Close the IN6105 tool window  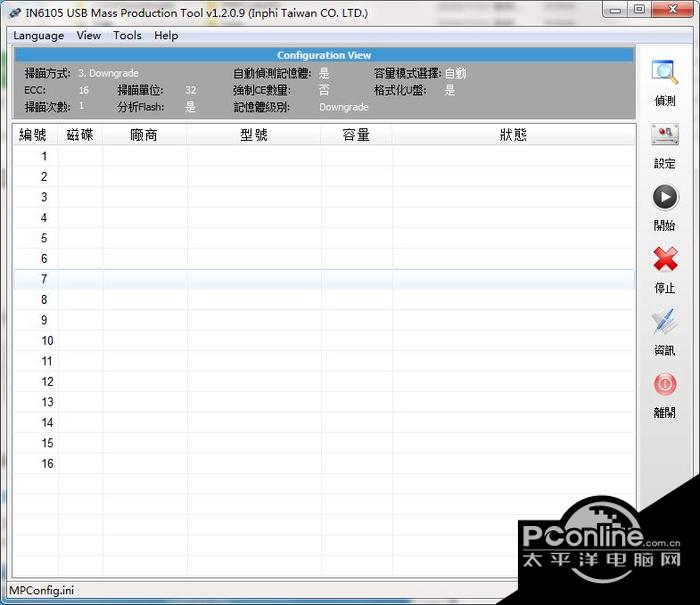[672, 10]
